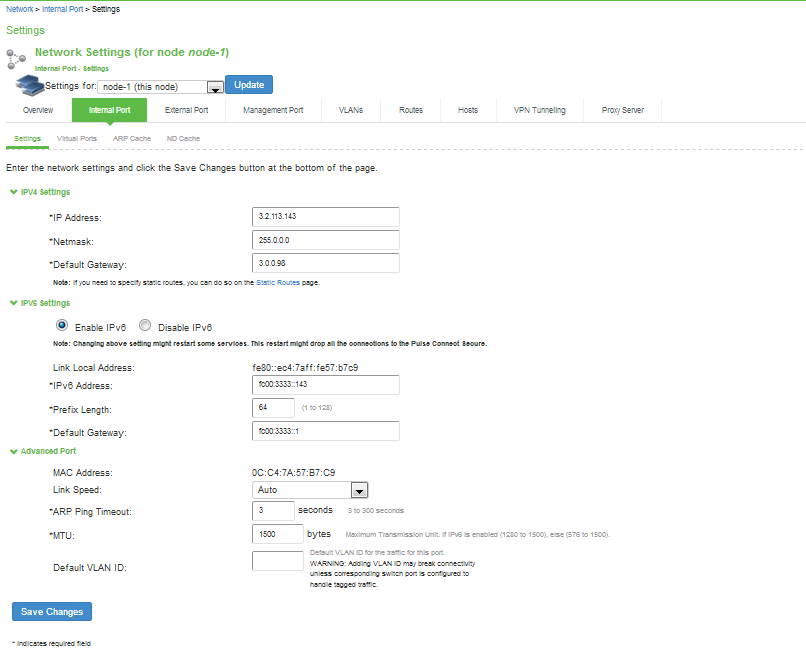
Task: Open the ARP Cache sub-tab
Action: coord(132,138)
